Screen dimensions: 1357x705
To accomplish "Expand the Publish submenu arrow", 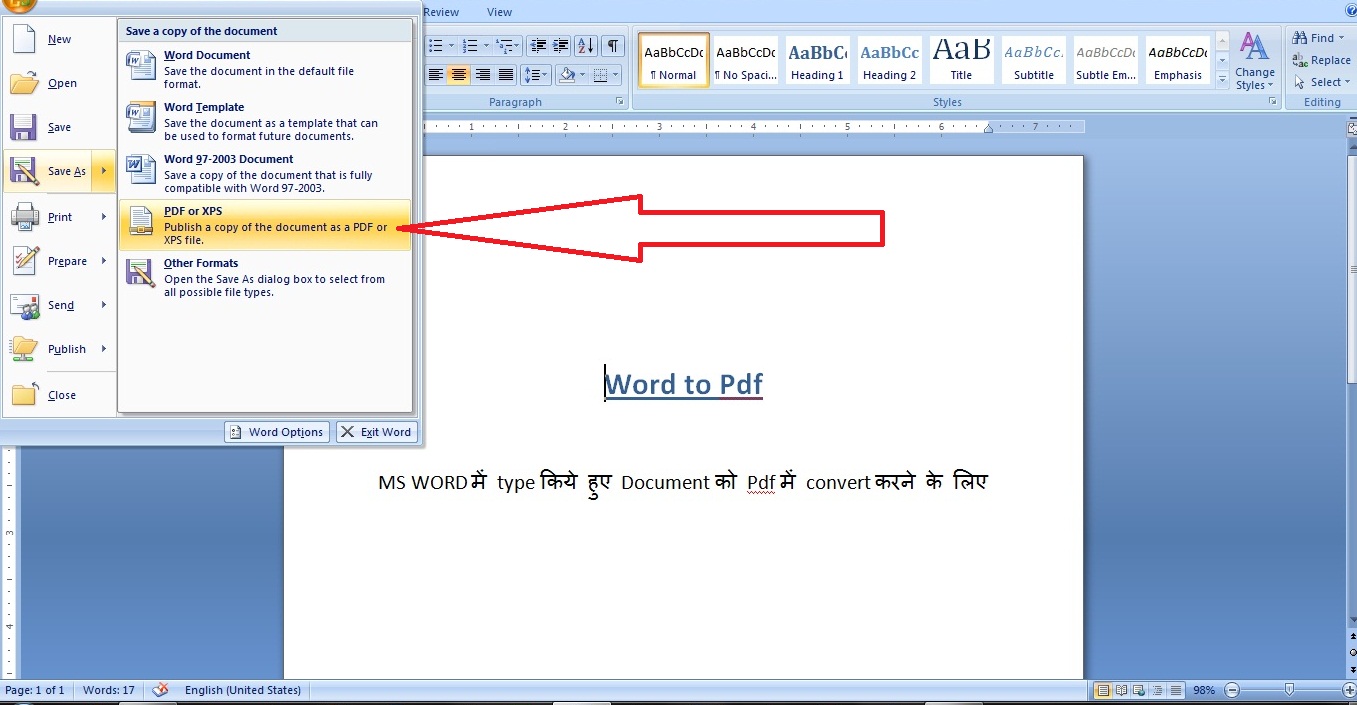I will (104, 349).
